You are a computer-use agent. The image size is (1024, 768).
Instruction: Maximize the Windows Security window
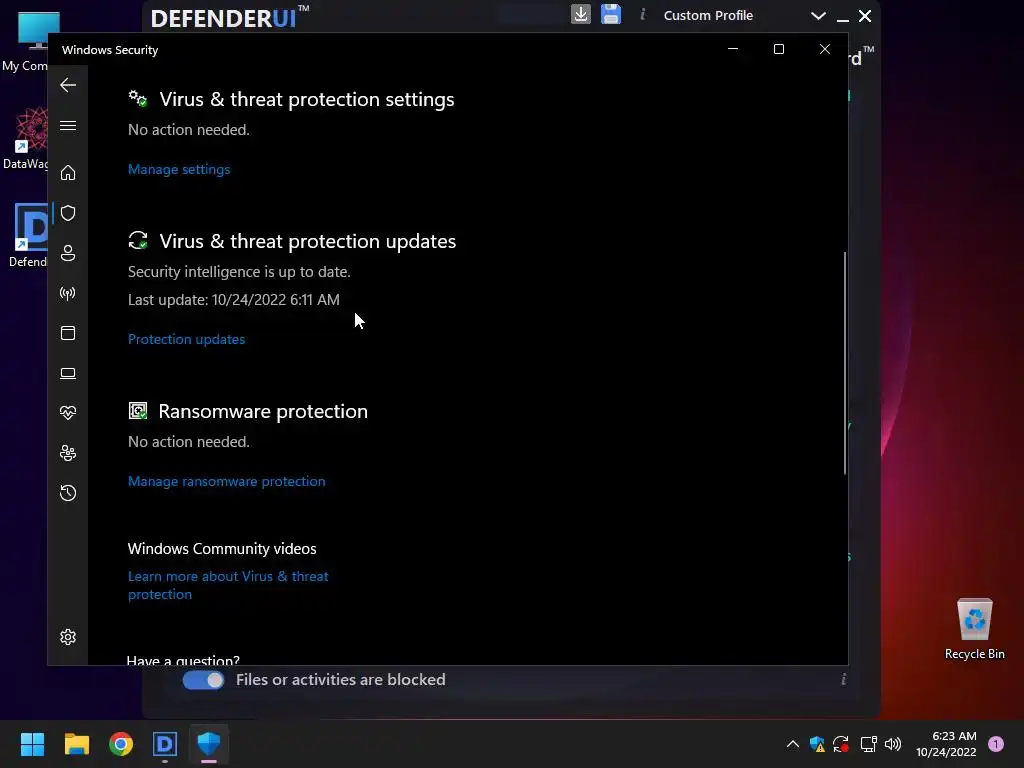click(778, 49)
